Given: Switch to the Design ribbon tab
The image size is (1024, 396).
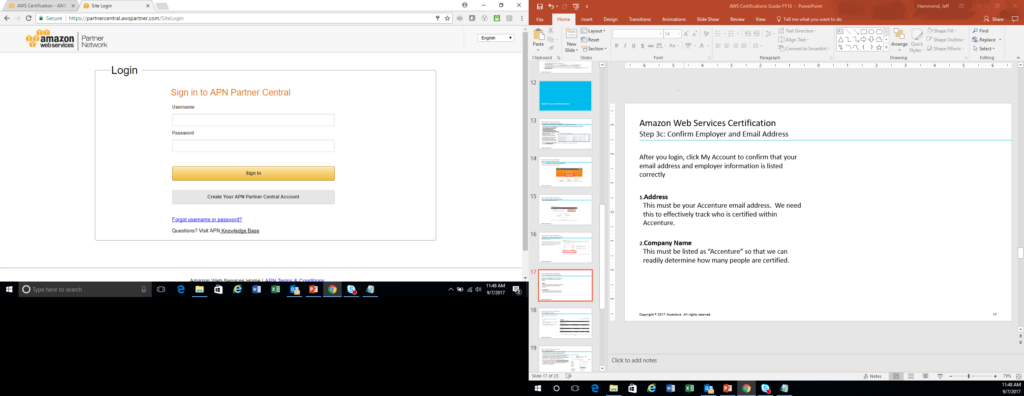Looking at the screenshot, I should pyautogui.click(x=611, y=20).
